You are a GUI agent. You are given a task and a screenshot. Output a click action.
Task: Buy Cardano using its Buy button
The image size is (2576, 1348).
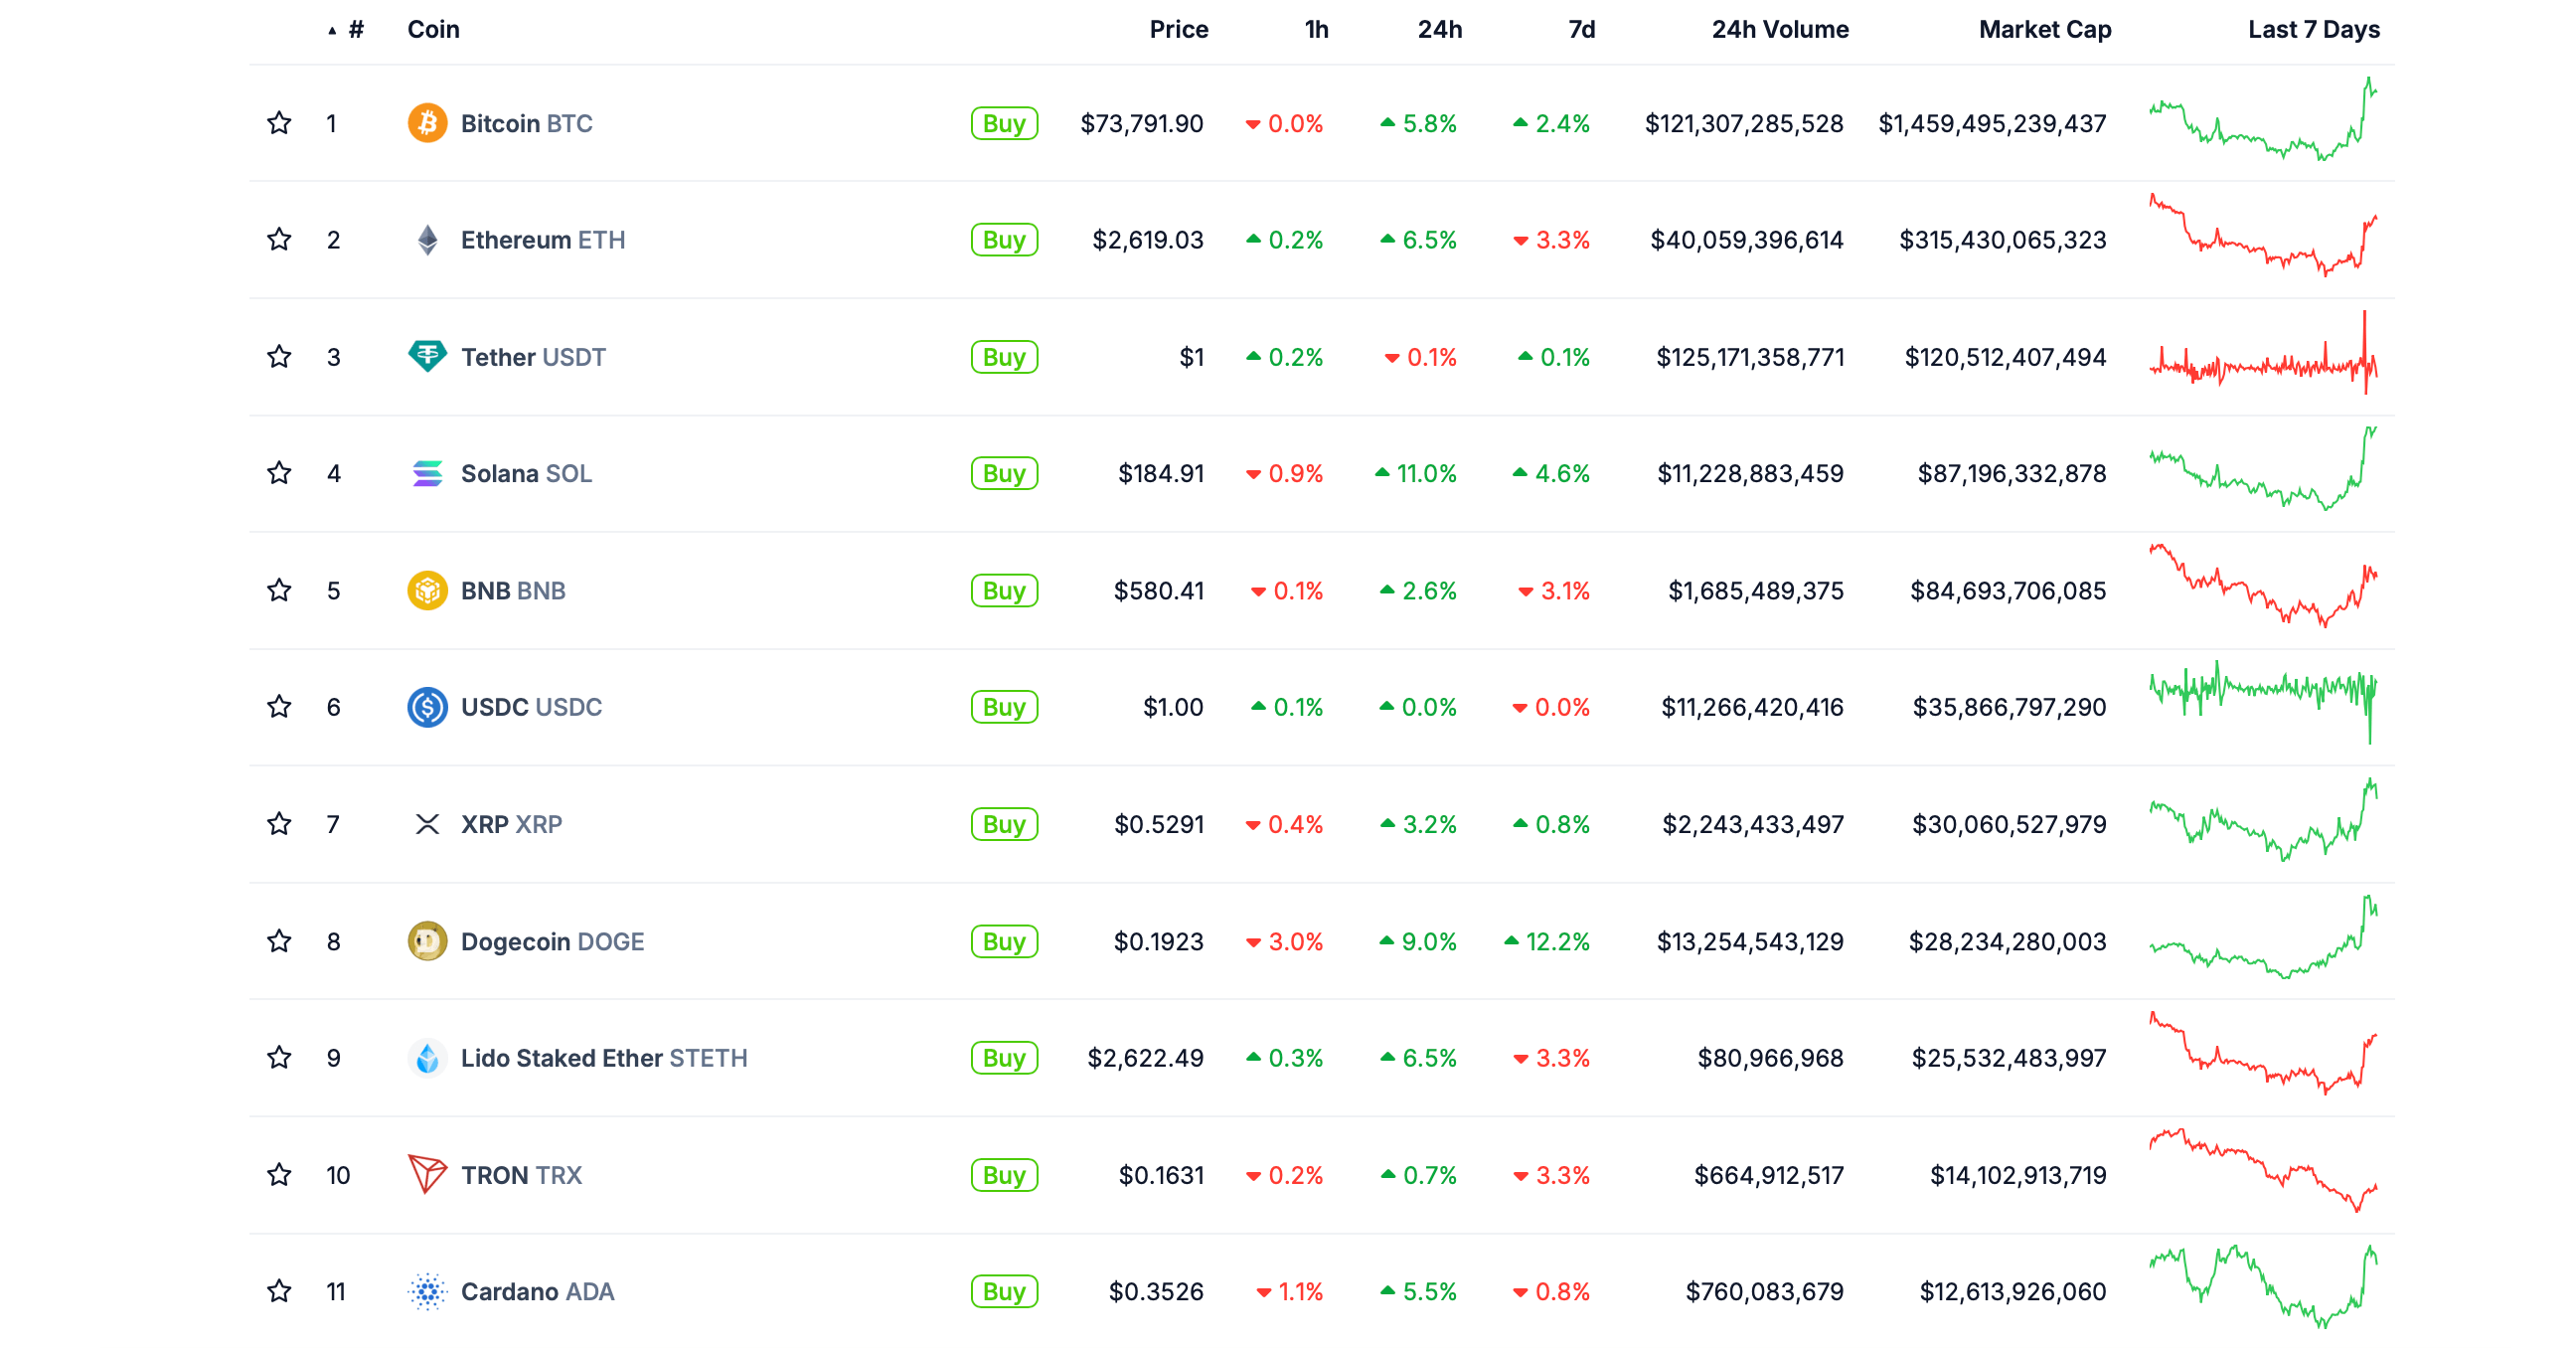point(1004,1292)
